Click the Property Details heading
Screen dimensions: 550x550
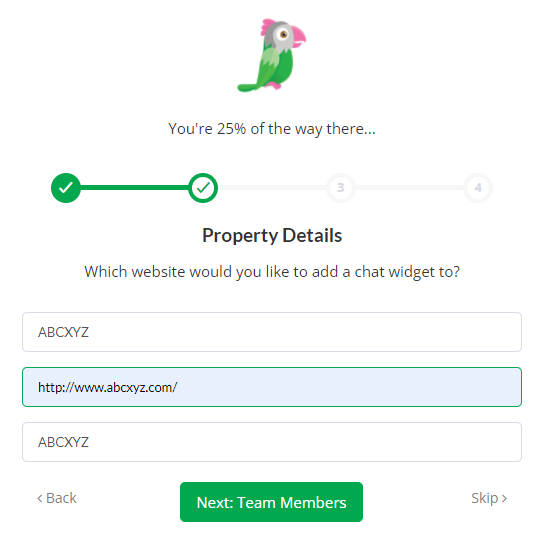tap(272, 235)
